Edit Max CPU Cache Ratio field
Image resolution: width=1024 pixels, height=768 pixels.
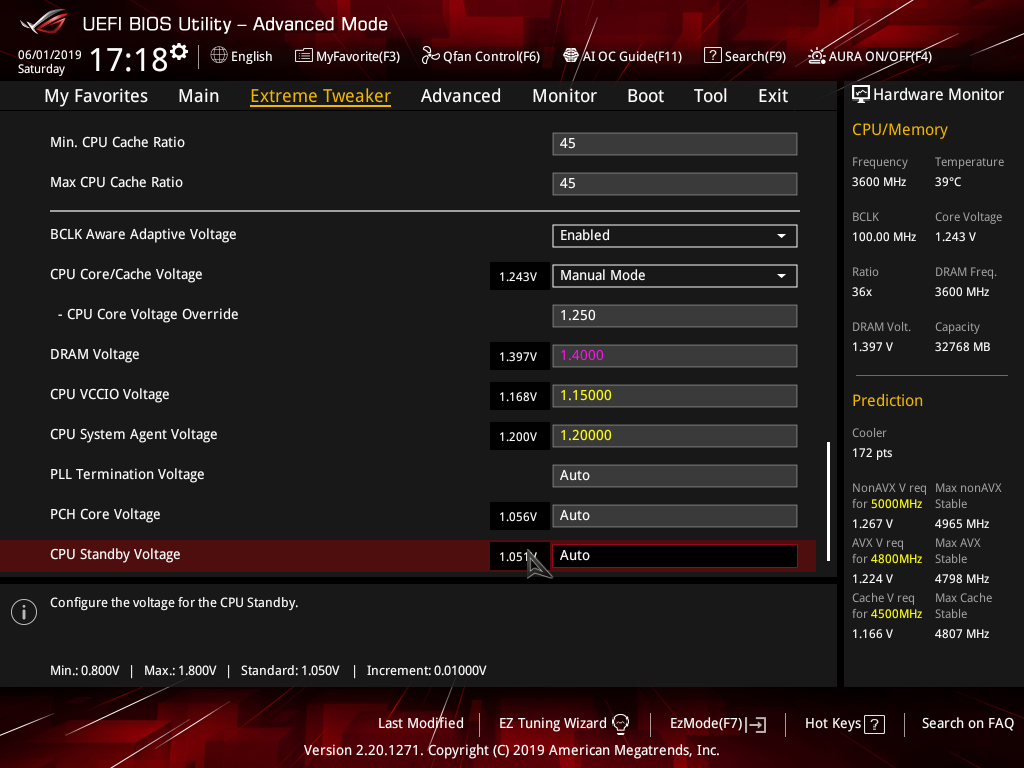pyautogui.click(x=675, y=184)
